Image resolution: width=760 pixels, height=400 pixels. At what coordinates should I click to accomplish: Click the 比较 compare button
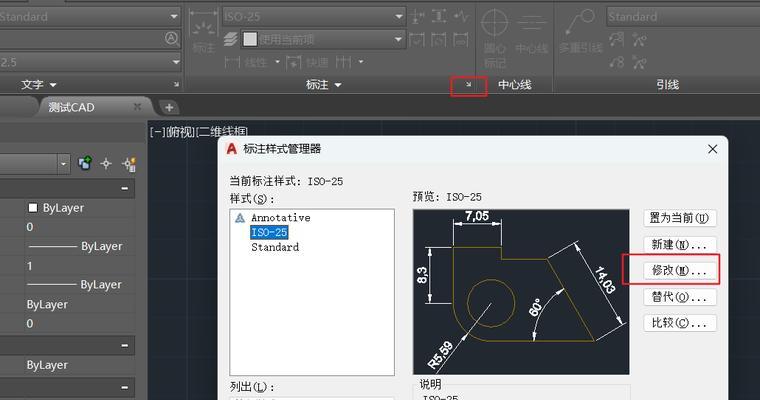[x=680, y=323]
